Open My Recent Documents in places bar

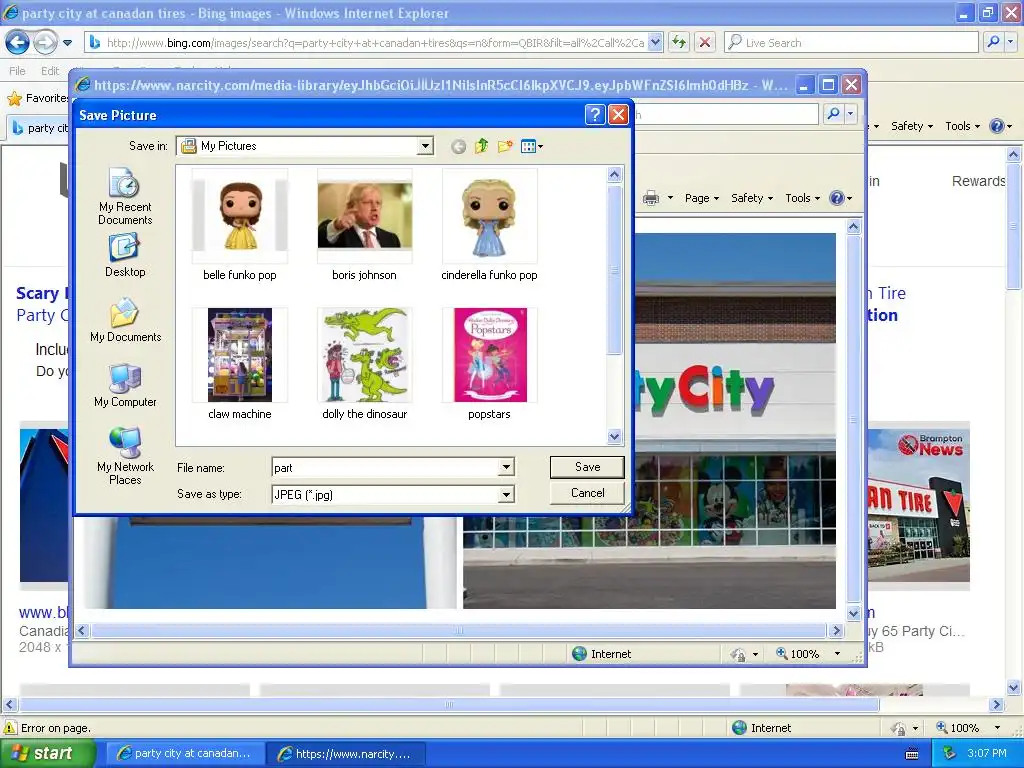125,197
